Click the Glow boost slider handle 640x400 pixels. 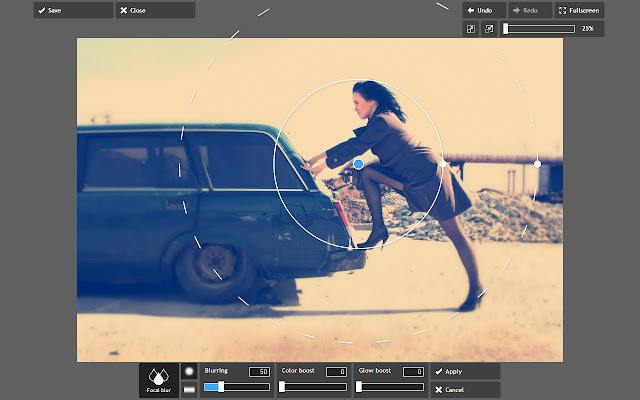359,387
